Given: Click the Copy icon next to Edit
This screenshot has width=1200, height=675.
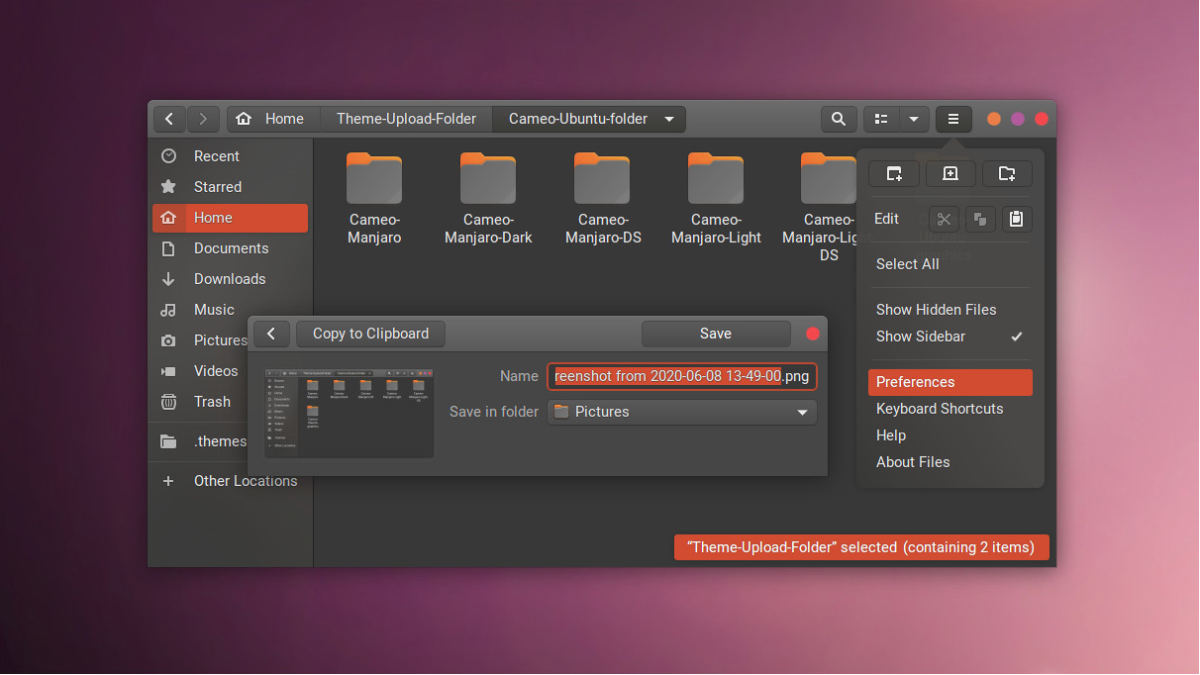Looking at the screenshot, I should [x=980, y=219].
